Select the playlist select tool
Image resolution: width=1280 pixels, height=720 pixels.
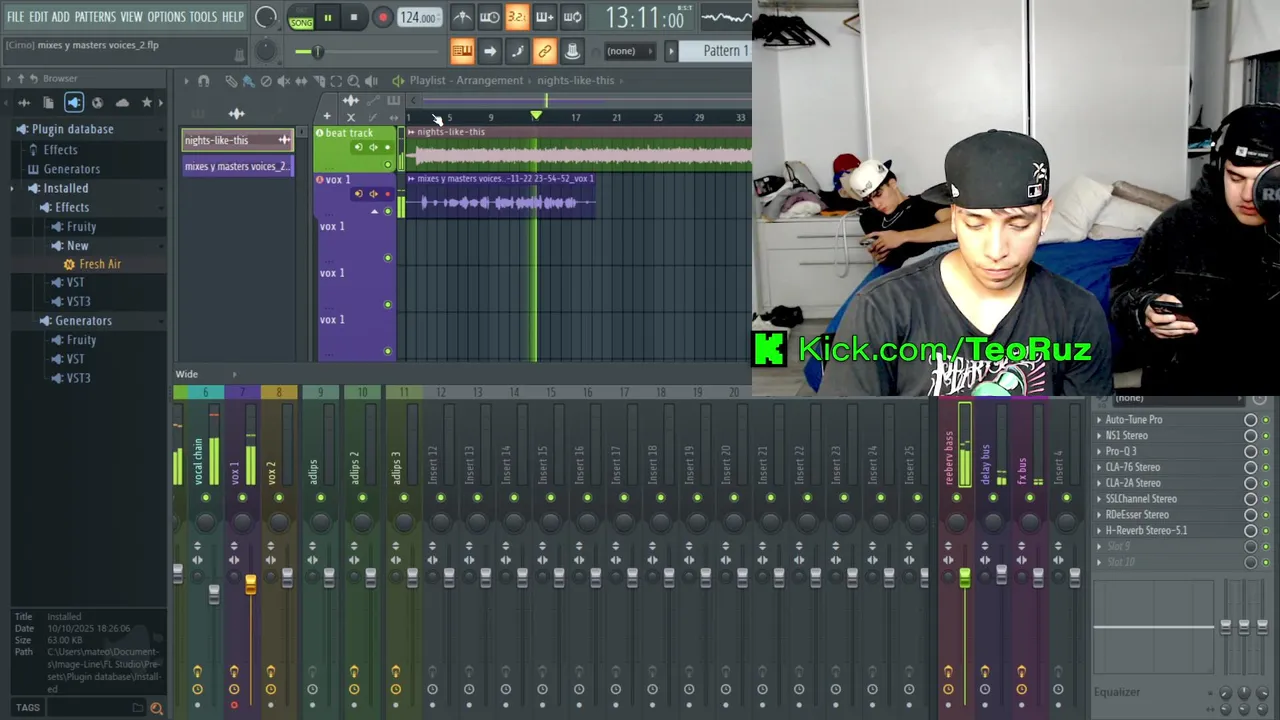pos(336,81)
